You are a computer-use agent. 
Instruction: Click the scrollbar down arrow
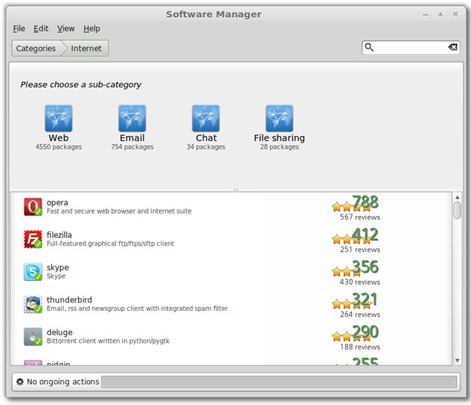tap(457, 360)
